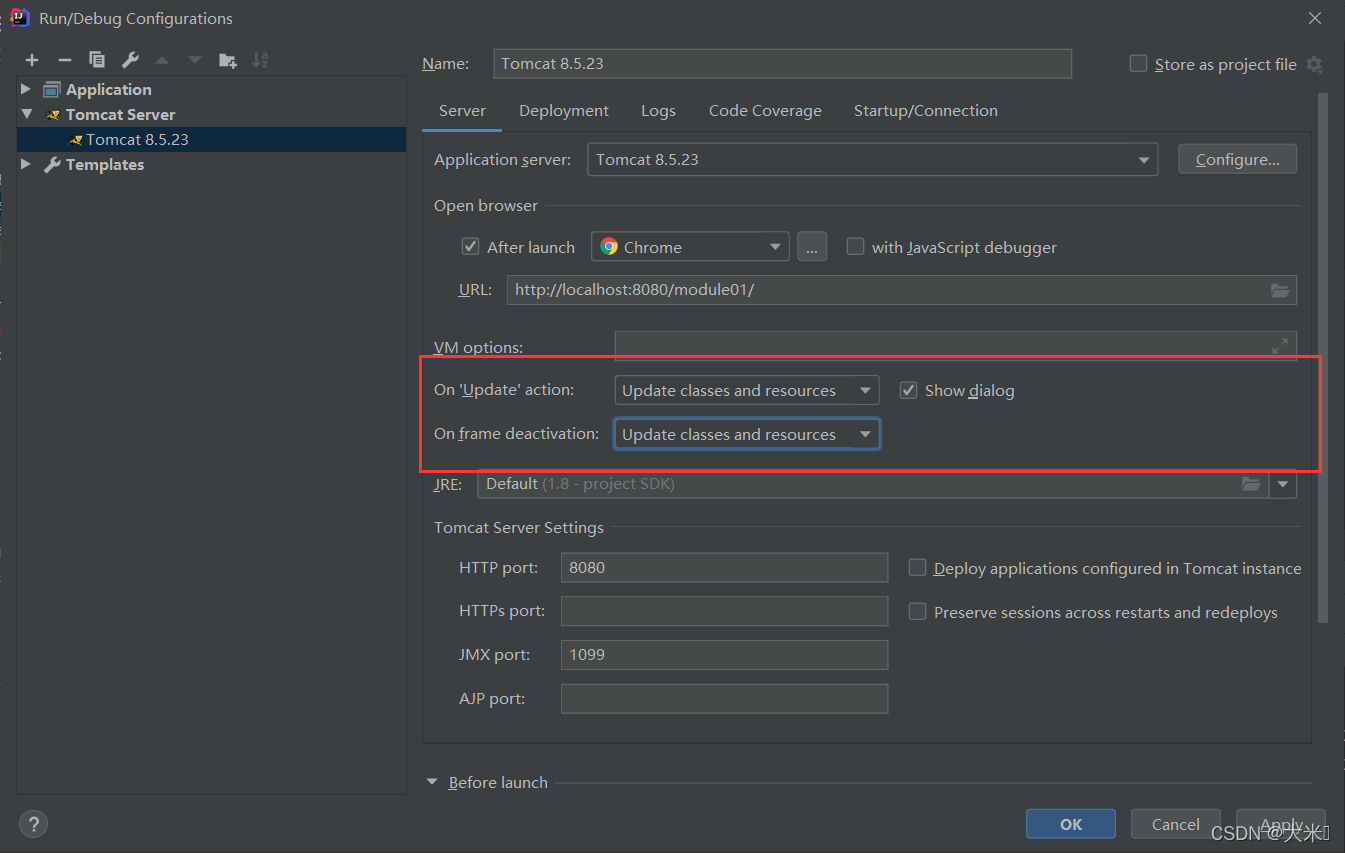Click the Configure... button
The width and height of the screenshot is (1345, 853).
click(x=1238, y=159)
